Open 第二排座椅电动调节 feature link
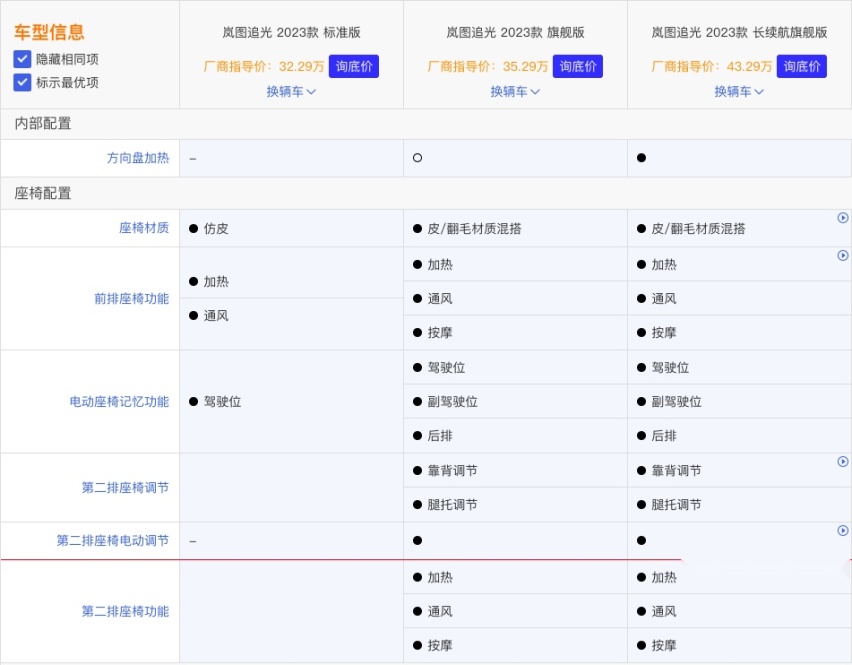Viewport: 852px width, 665px height. point(112,541)
